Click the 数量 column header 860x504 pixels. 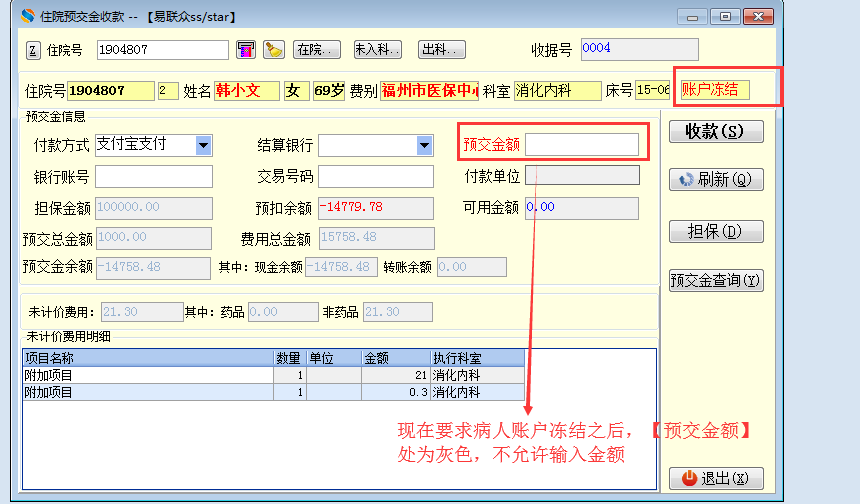point(290,358)
